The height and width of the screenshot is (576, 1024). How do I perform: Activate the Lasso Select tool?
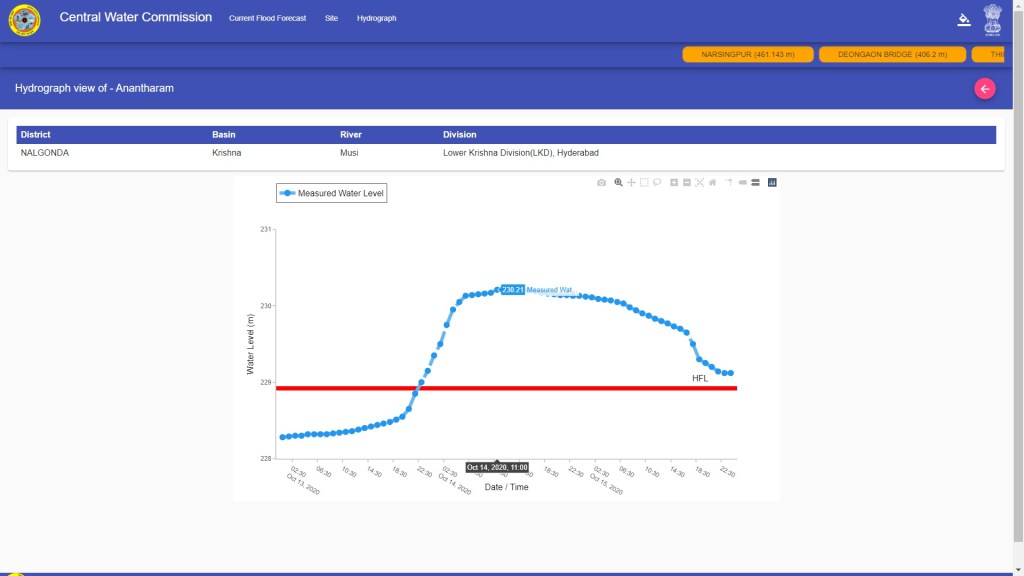click(x=657, y=183)
